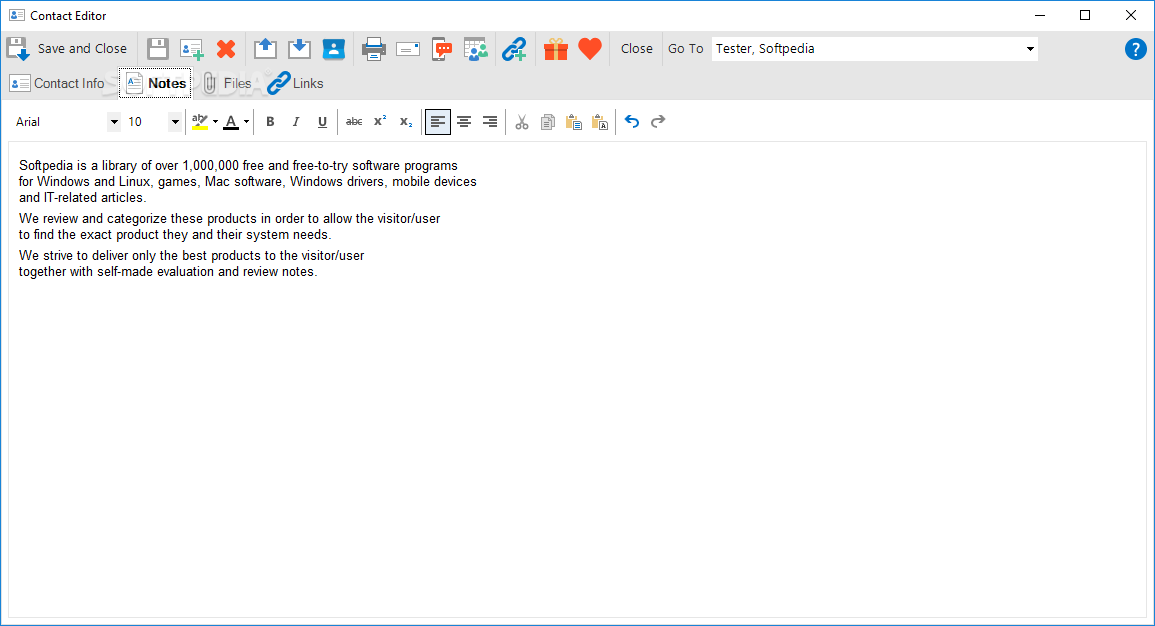This screenshot has height=626, width=1155.
Task: Expand the Arial font name dropdown
Action: [x=114, y=122]
